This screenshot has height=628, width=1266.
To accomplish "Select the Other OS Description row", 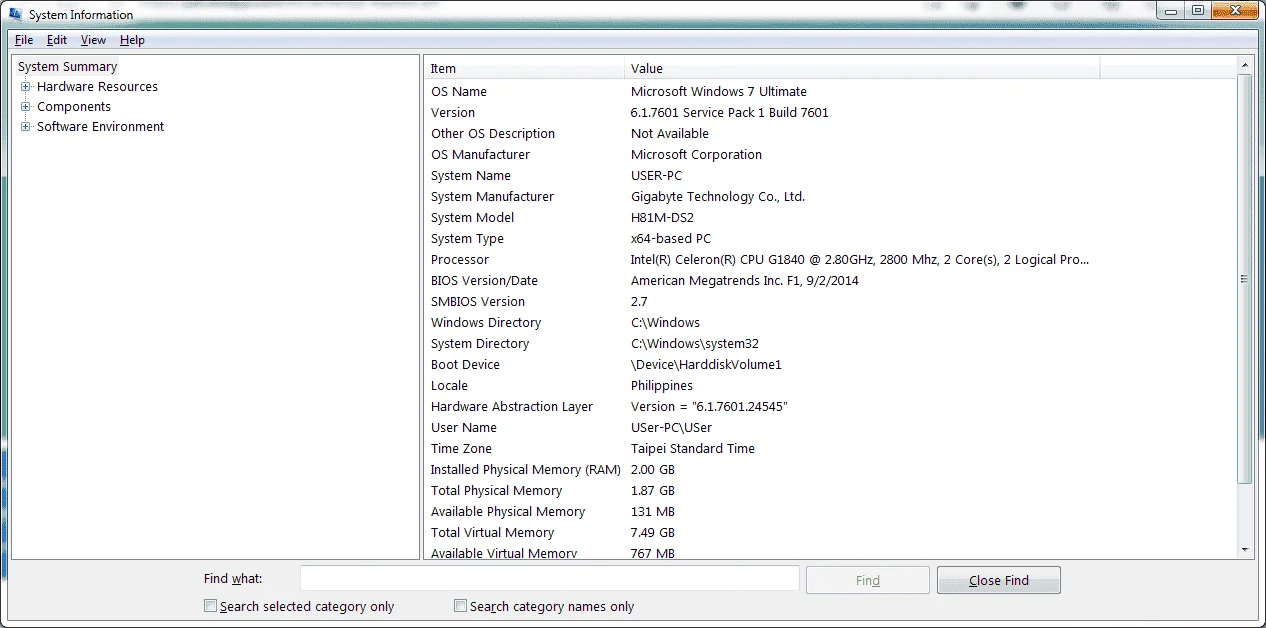I will [x=830, y=134].
